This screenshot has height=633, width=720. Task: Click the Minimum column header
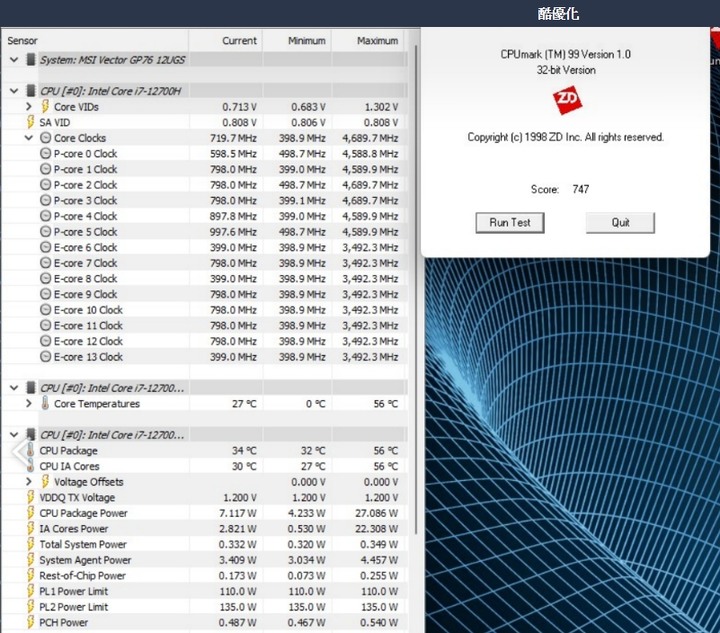pos(297,40)
